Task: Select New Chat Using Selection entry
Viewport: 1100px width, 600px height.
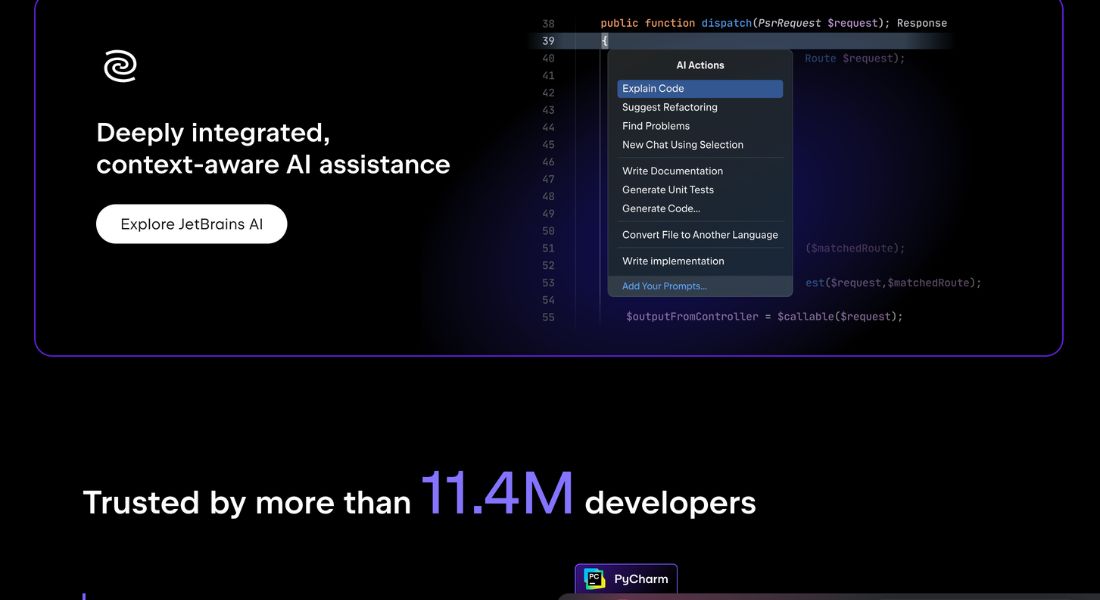Action: (x=683, y=145)
